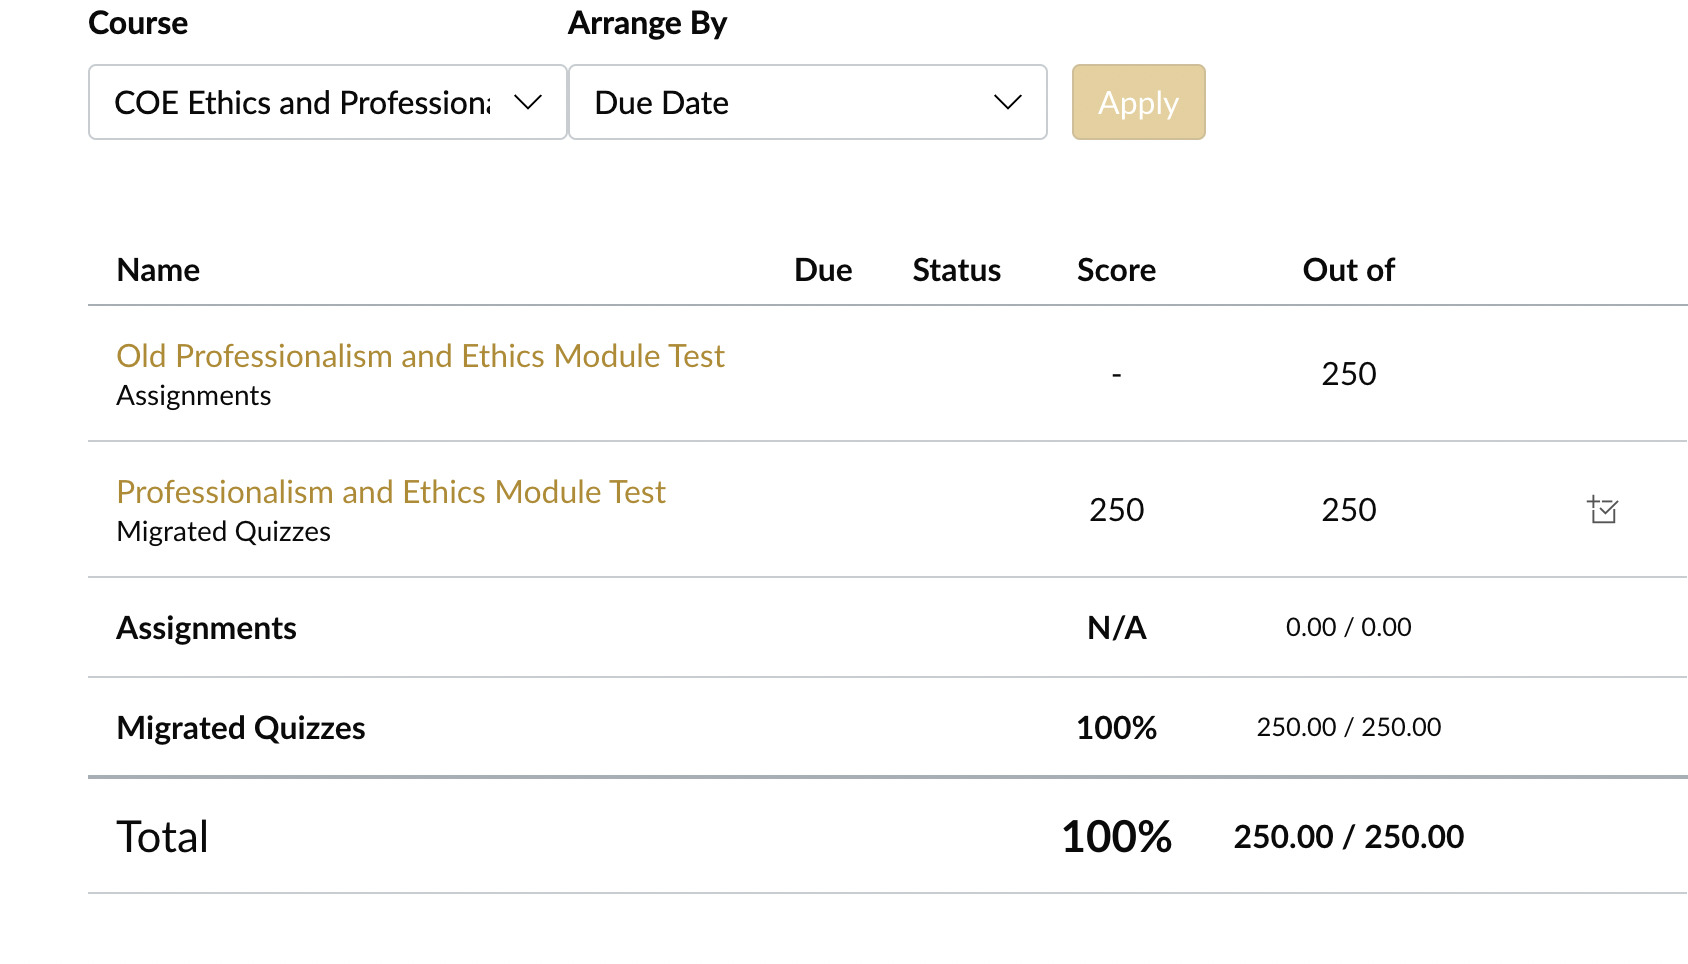
Task: Select the Out of column header
Action: coord(1348,270)
